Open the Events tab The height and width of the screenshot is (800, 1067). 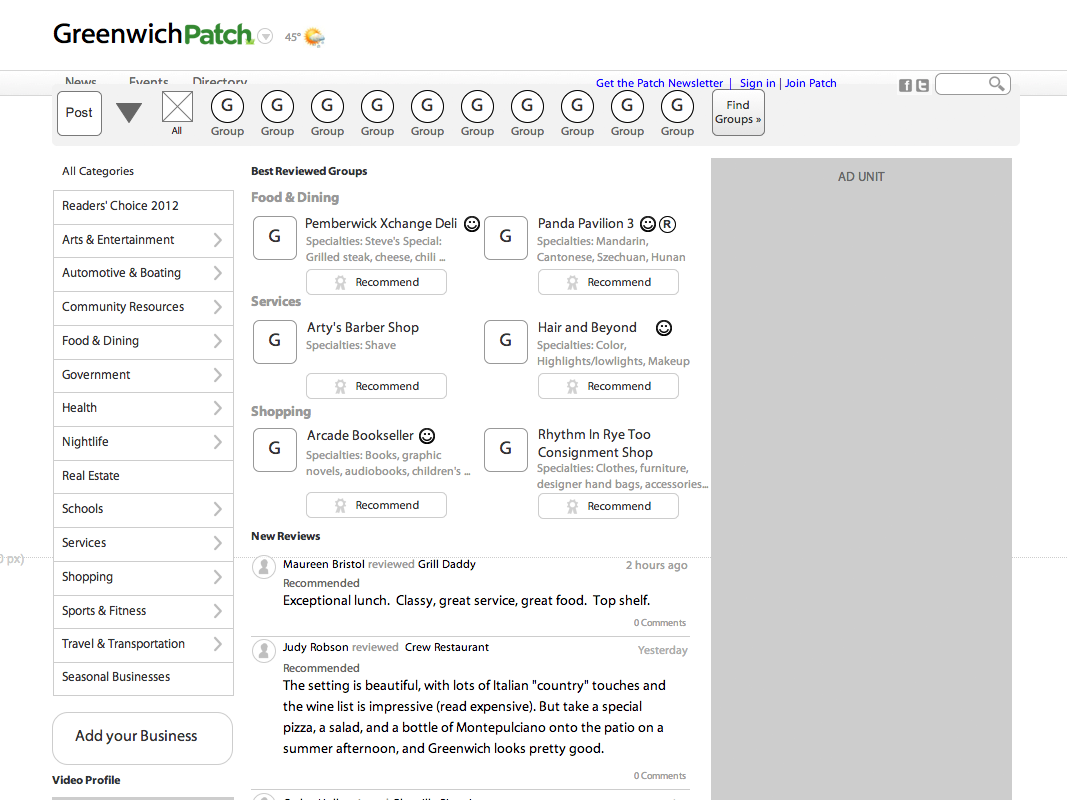click(148, 82)
